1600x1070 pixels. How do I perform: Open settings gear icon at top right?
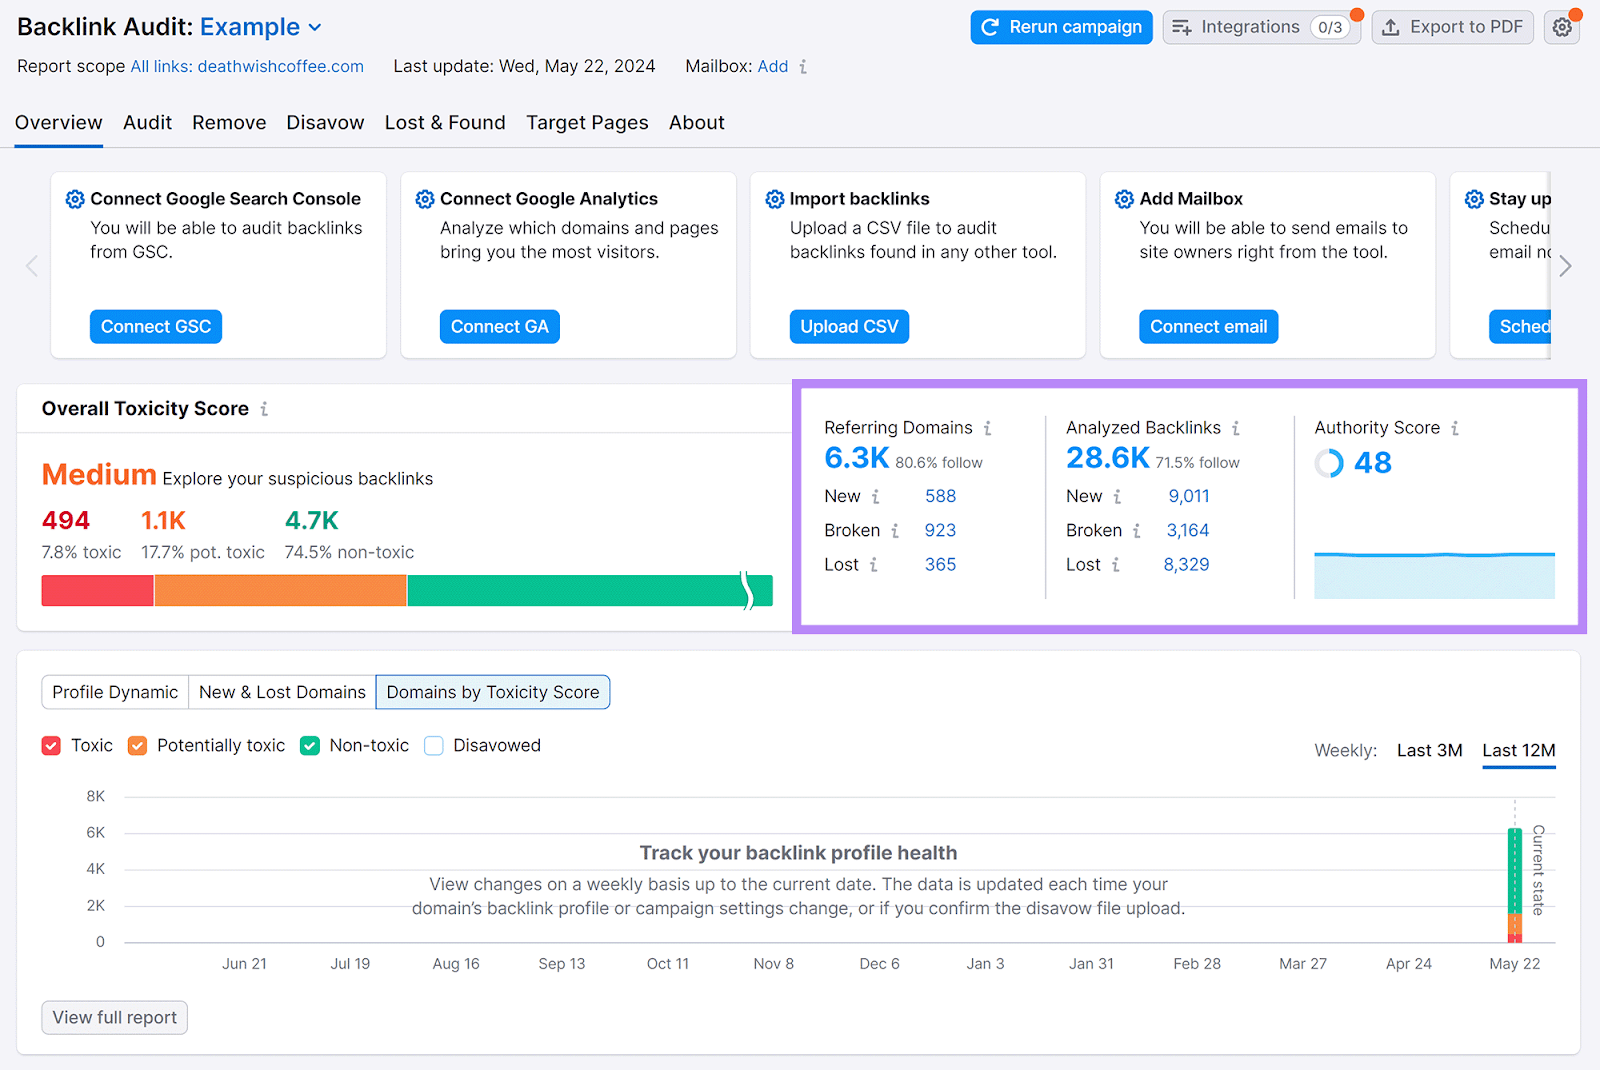click(1562, 28)
